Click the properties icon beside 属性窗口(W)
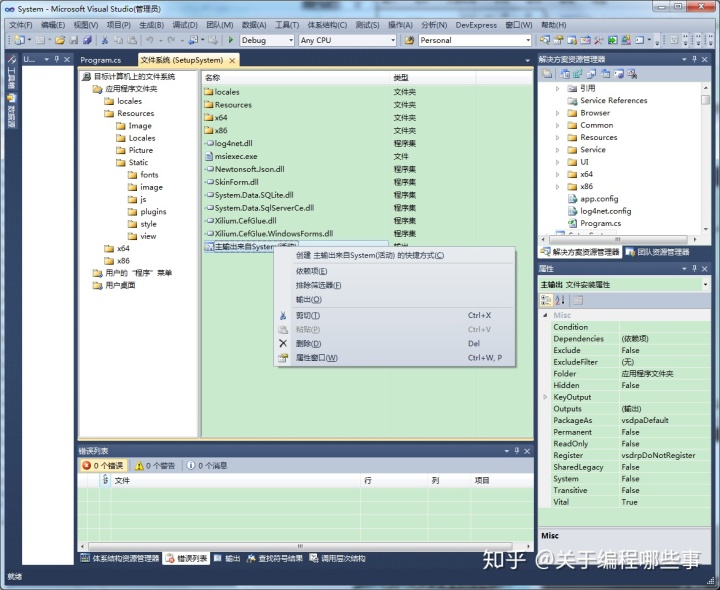The image size is (720, 590). [x=283, y=358]
